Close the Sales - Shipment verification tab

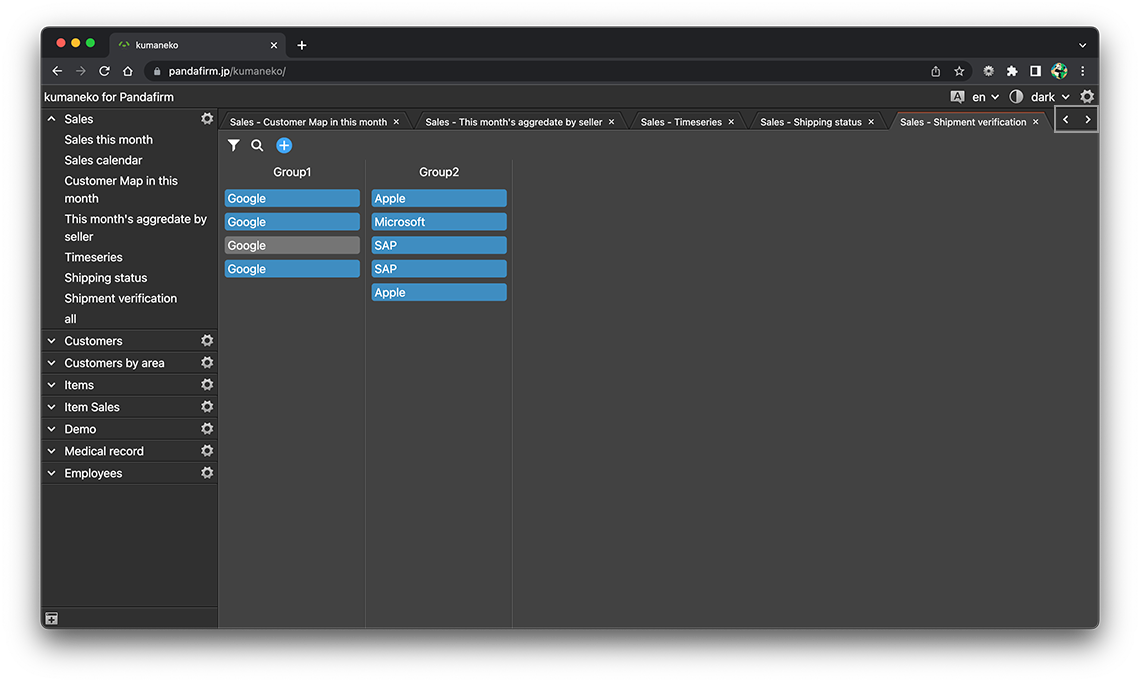[x=1036, y=122]
